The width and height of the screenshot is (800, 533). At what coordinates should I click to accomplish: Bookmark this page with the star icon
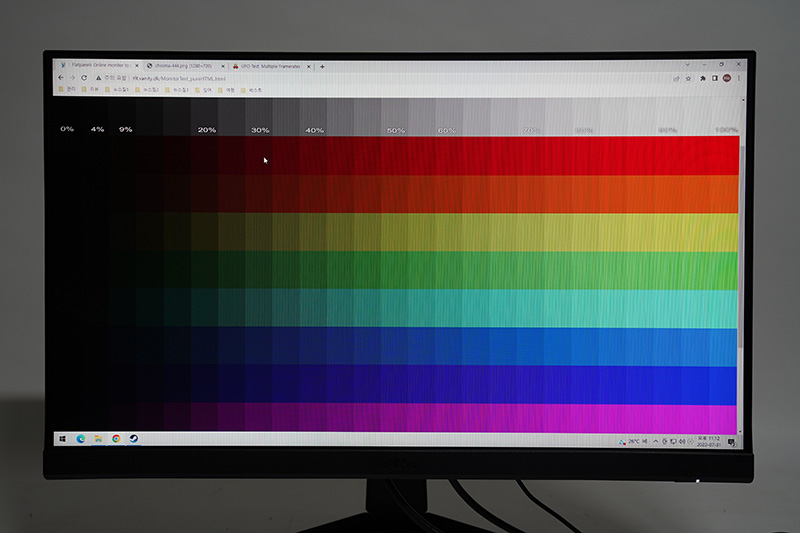pyautogui.click(x=689, y=79)
